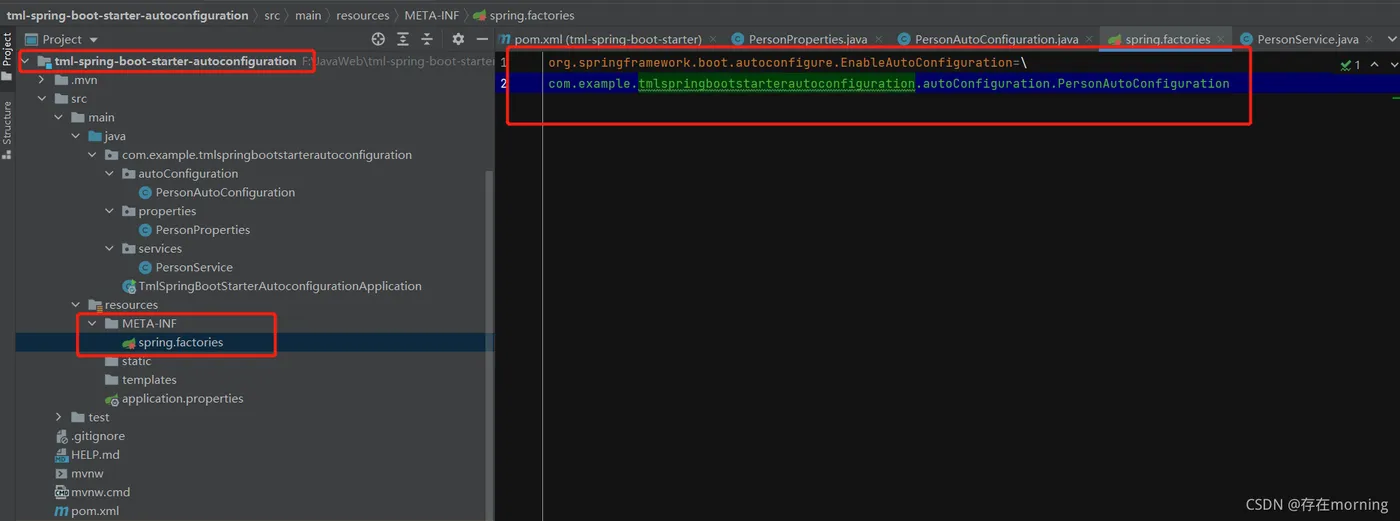Collapse the META-INF folder
The width and height of the screenshot is (1400, 521).
pyautogui.click(x=93, y=323)
